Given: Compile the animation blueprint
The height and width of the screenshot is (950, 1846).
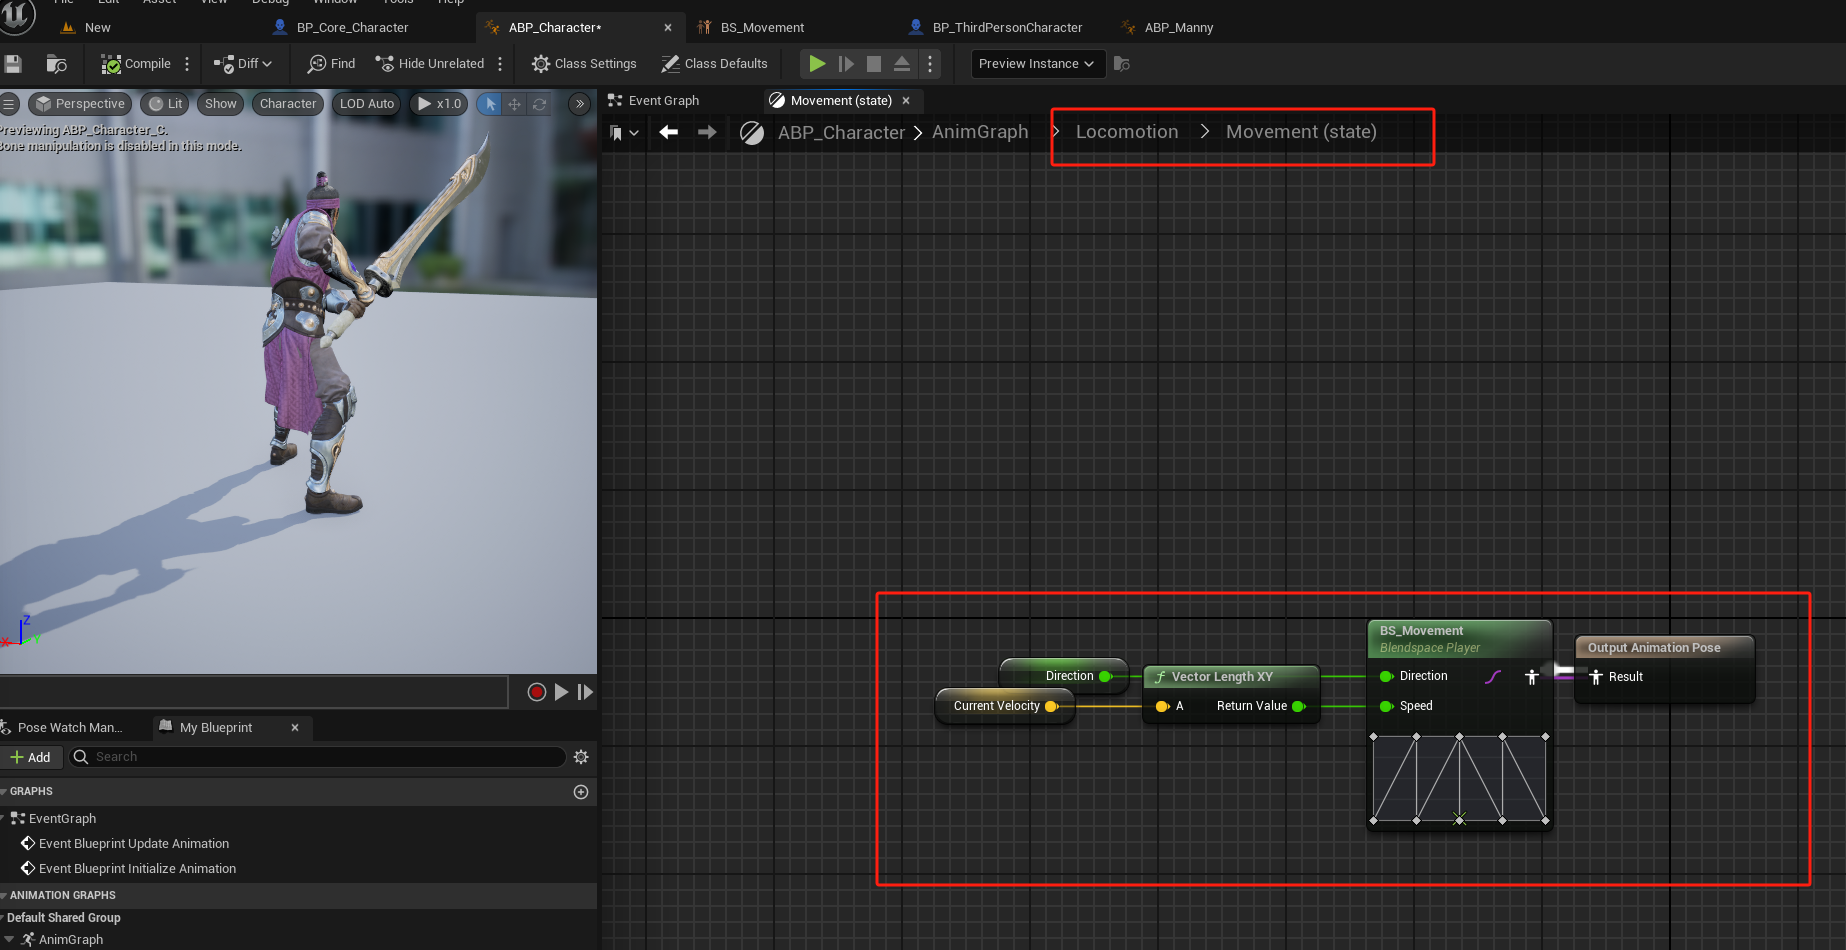Looking at the screenshot, I should (136, 64).
